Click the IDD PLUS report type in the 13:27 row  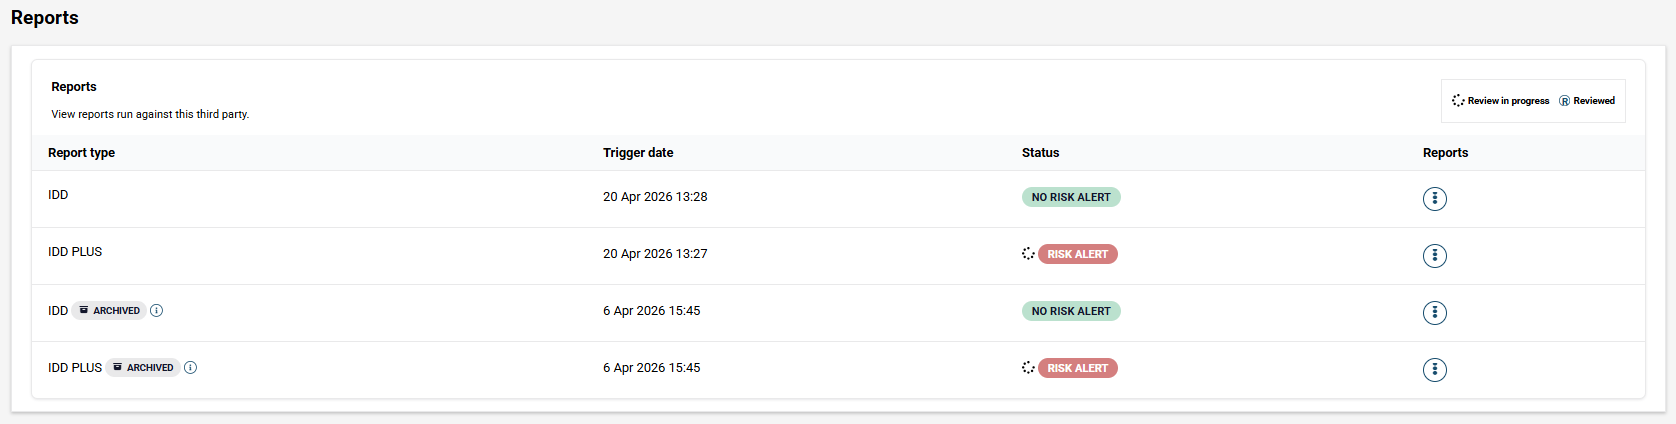[75, 251]
